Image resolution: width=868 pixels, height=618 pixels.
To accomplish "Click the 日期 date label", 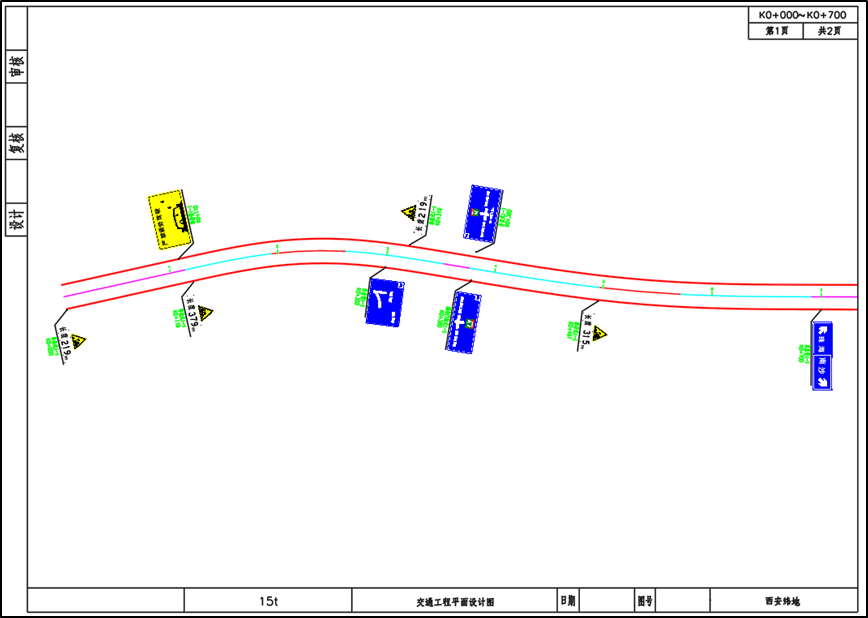I will tap(568, 601).
